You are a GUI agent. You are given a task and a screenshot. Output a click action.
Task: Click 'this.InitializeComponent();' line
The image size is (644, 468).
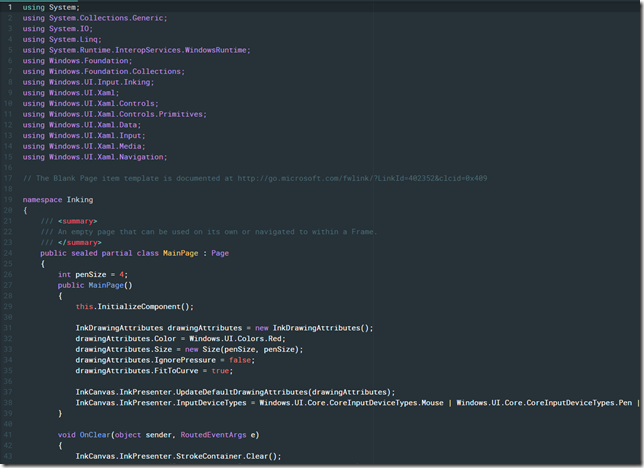[134, 307]
